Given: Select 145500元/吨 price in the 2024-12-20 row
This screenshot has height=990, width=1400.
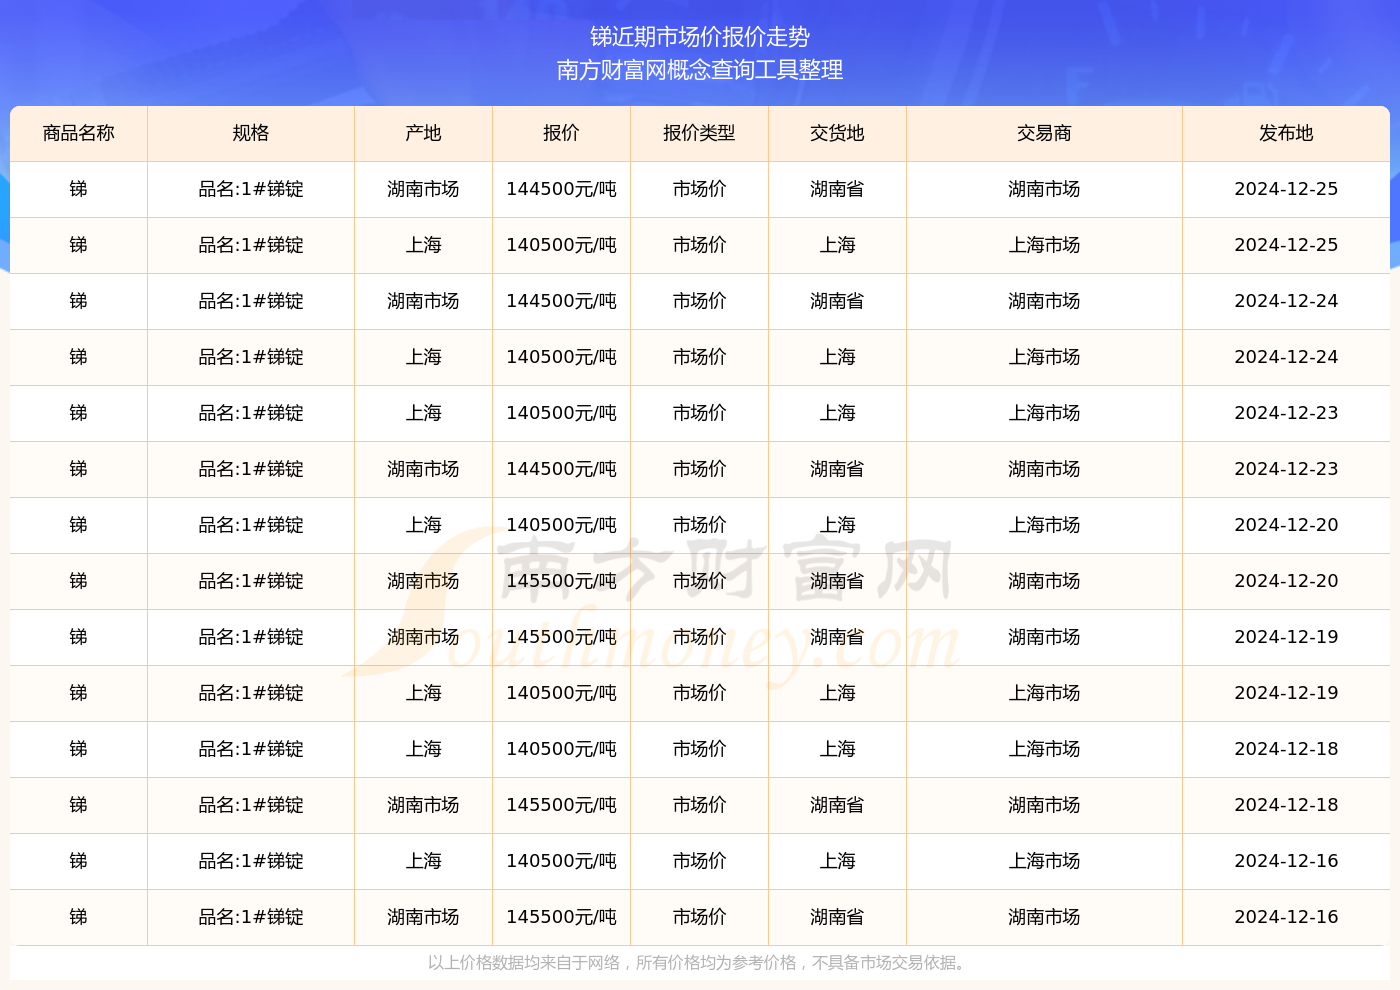Looking at the screenshot, I should [562, 581].
